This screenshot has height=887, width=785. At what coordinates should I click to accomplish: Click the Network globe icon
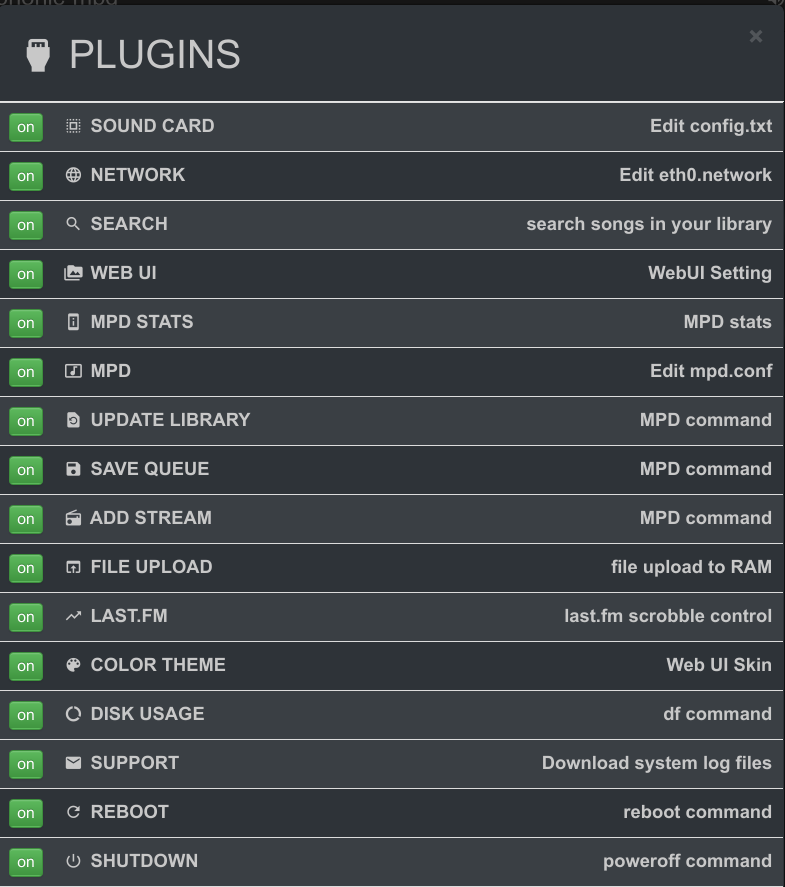(73, 175)
